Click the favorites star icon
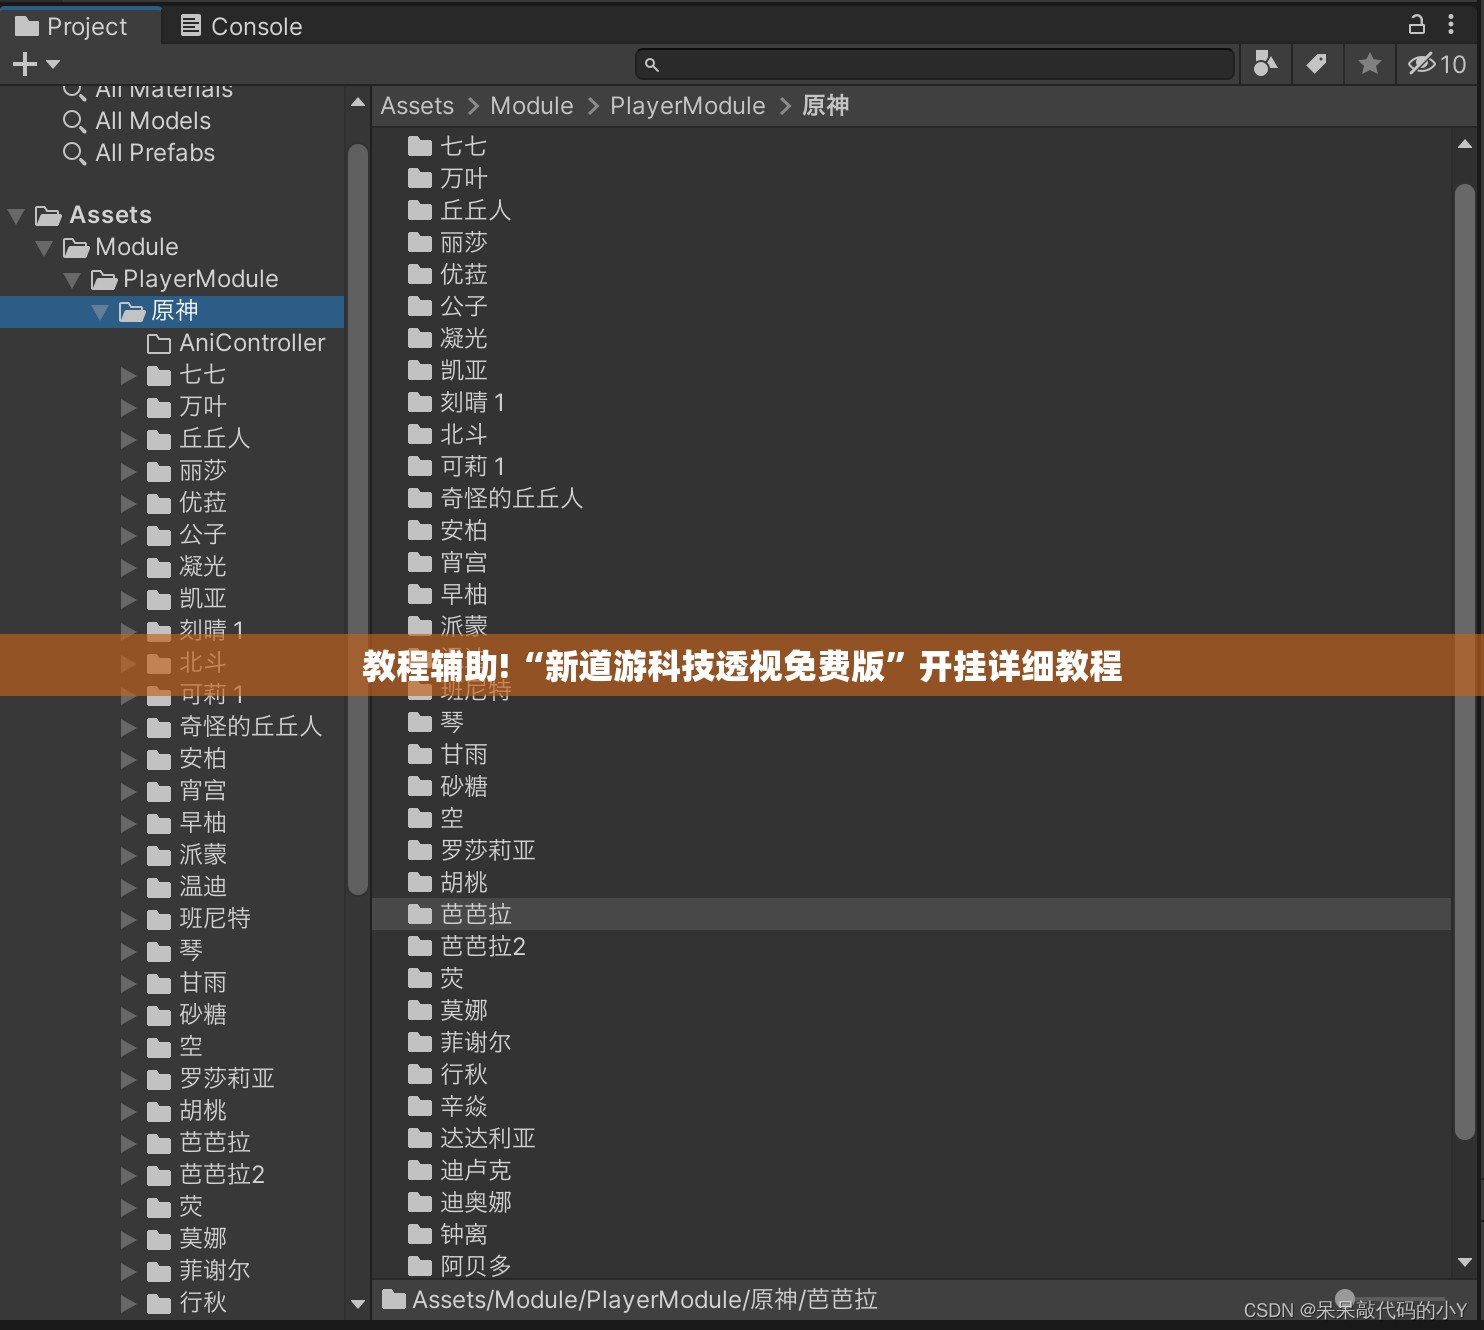1484x1330 pixels. click(1369, 64)
